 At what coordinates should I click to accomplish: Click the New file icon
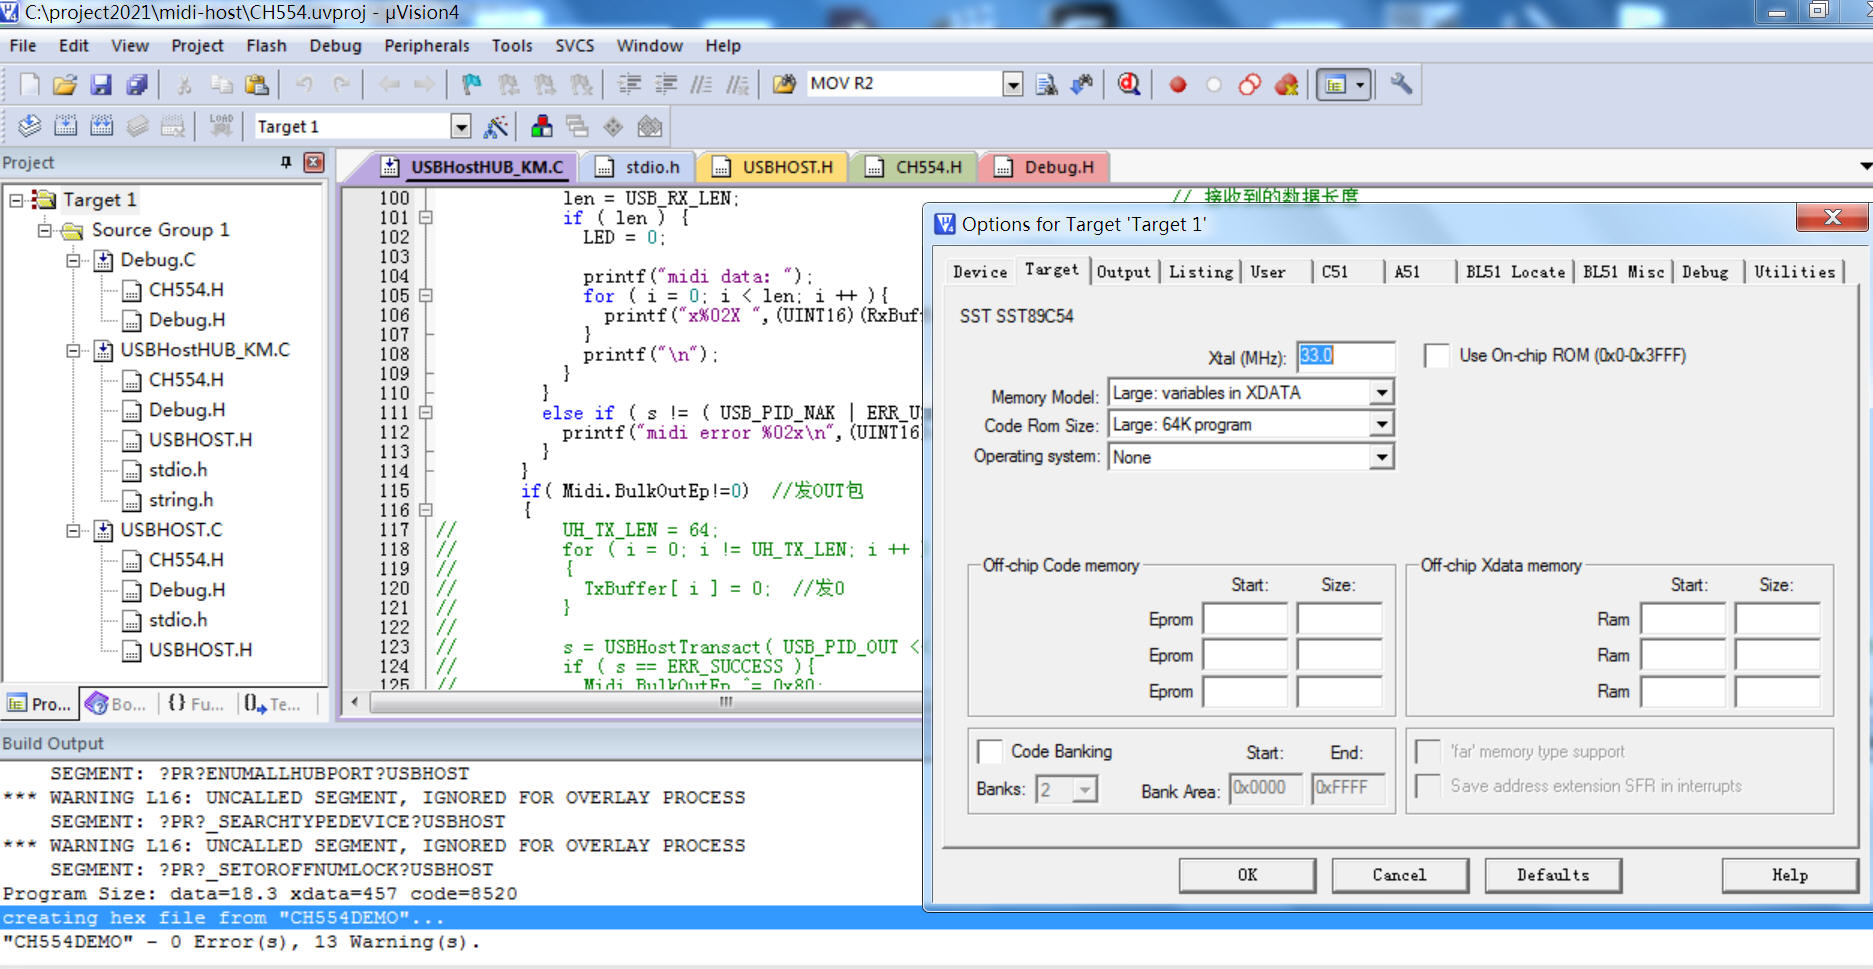click(30, 85)
